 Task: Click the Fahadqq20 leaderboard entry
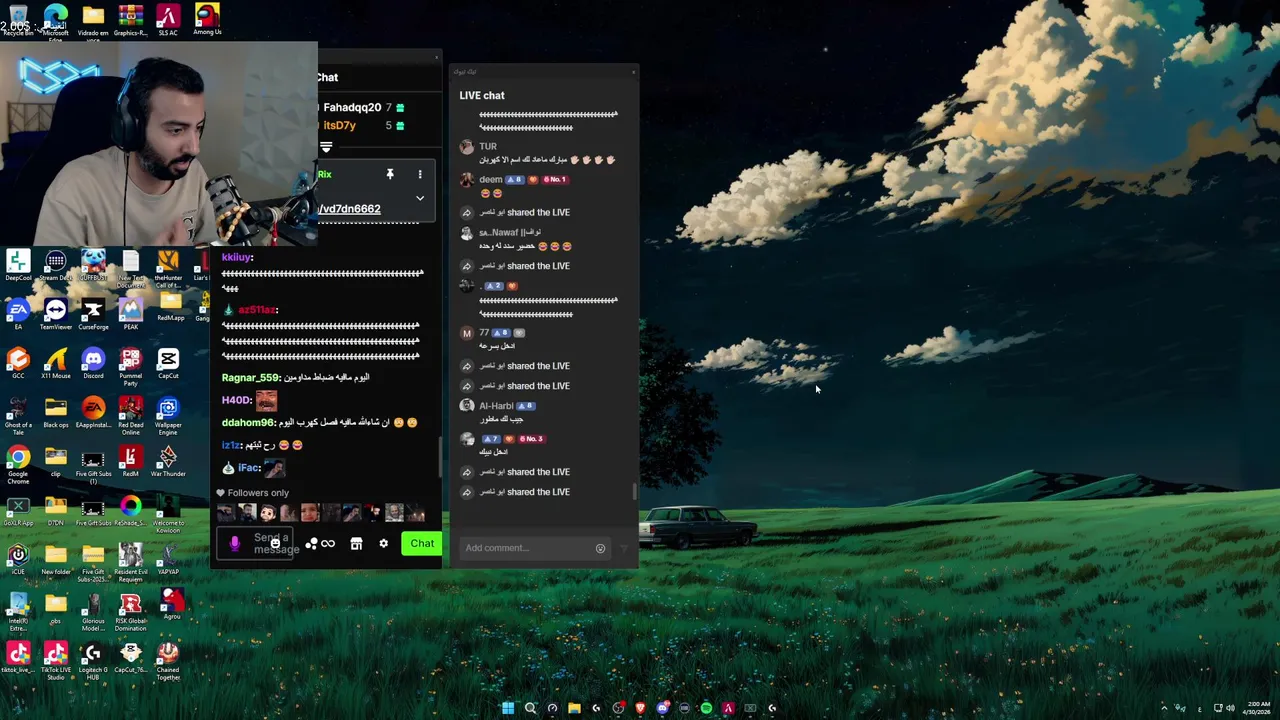(x=352, y=107)
